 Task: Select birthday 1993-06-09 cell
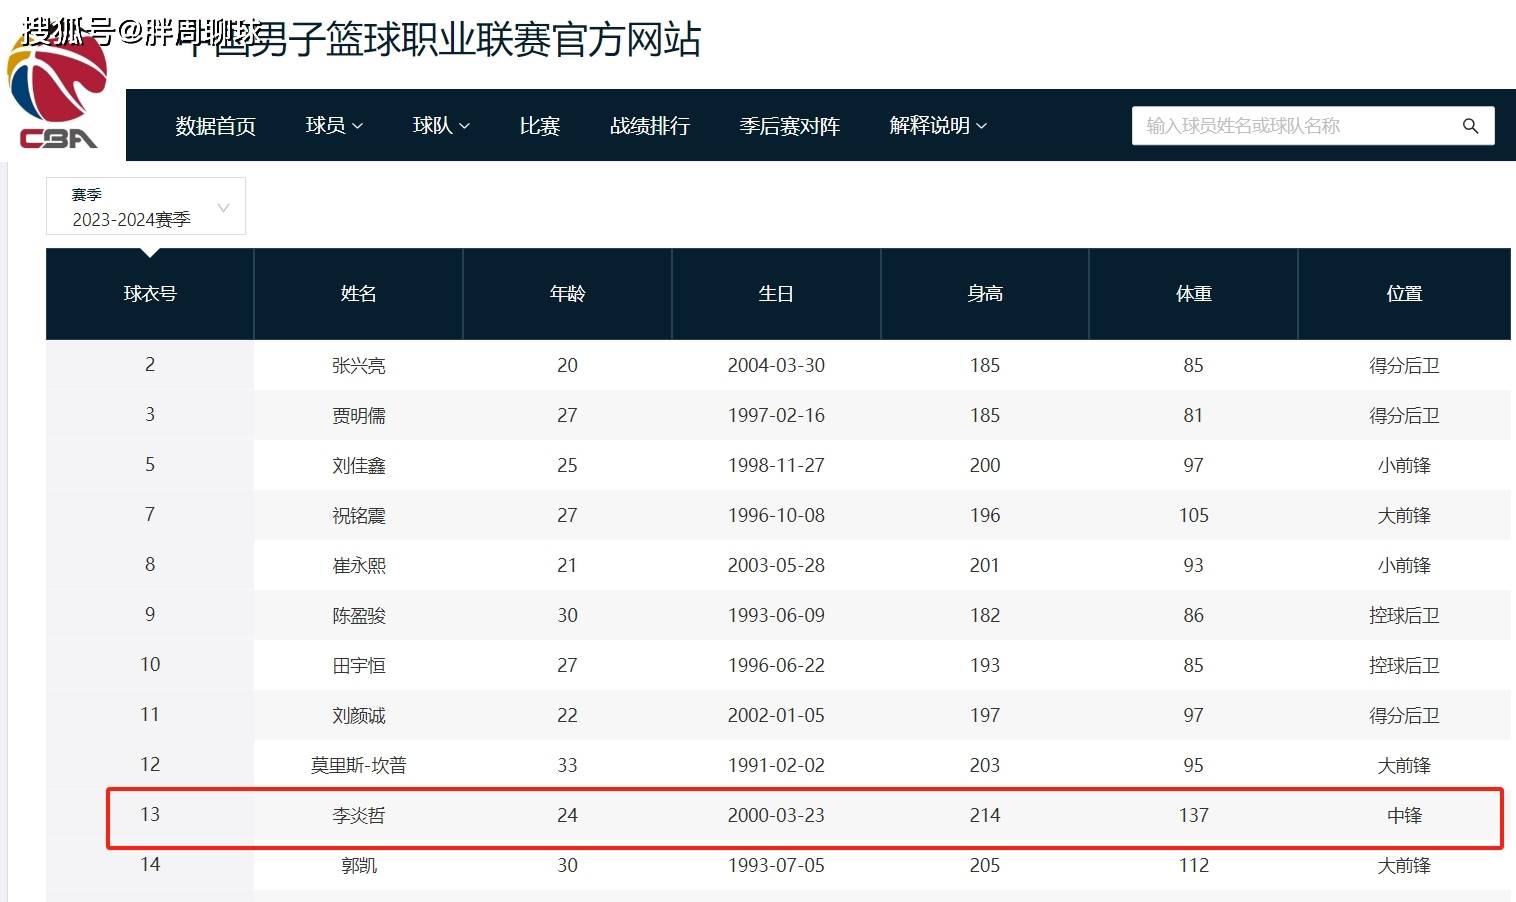coord(776,616)
